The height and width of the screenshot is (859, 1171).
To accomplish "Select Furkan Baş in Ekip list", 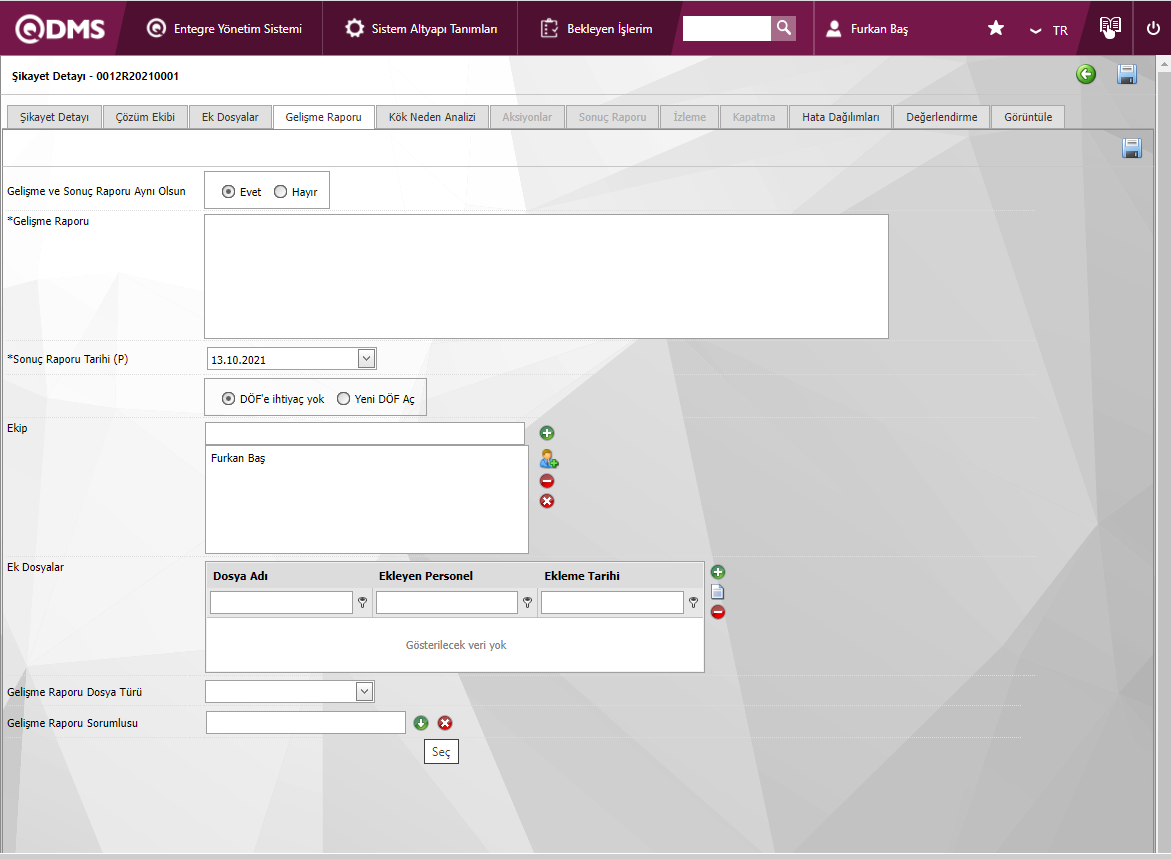I will pos(237,458).
